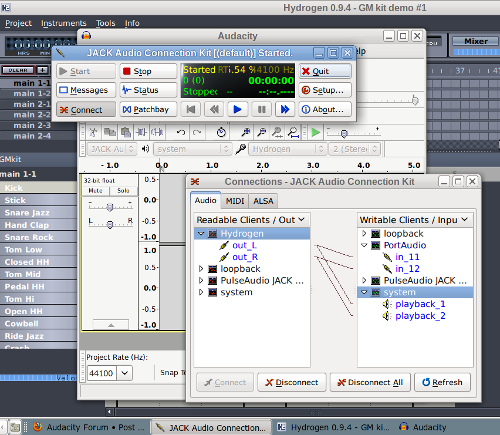Click Stop button in JACK control
The height and width of the screenshot is (435, 500).
pos(148,71)
